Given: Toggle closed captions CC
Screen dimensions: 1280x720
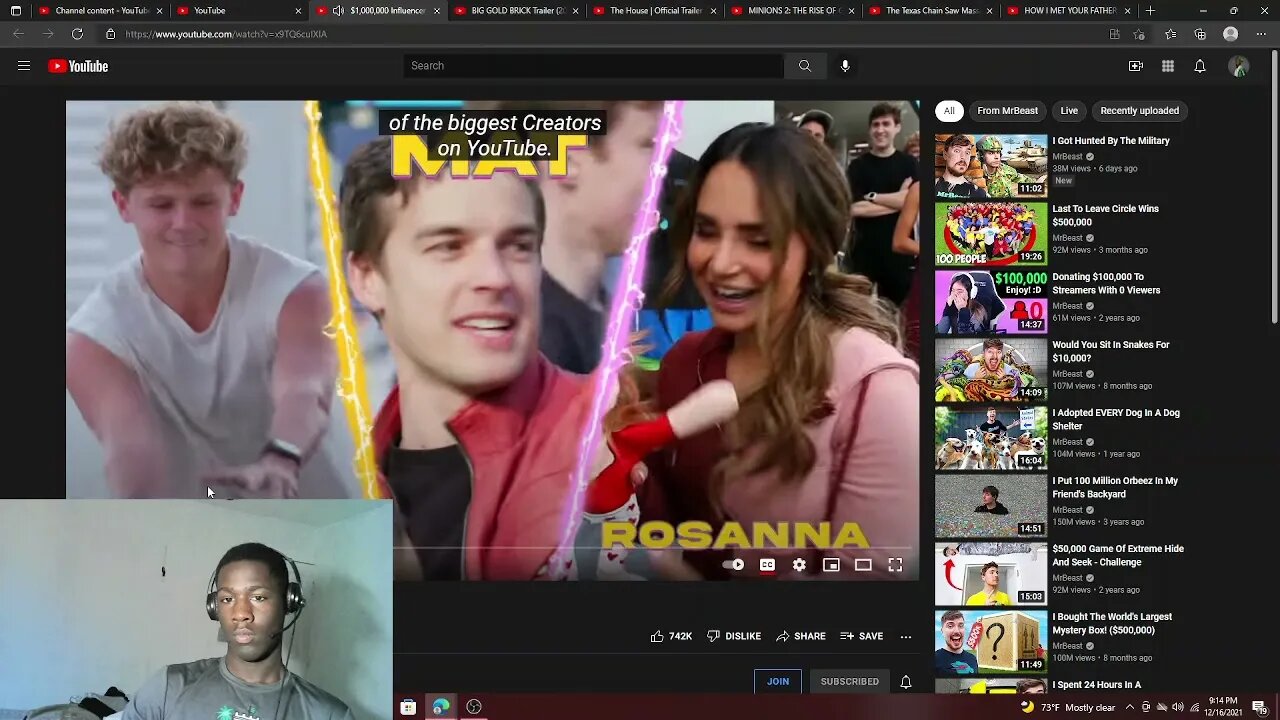Looking at the screenshot, I should point(767,565).
